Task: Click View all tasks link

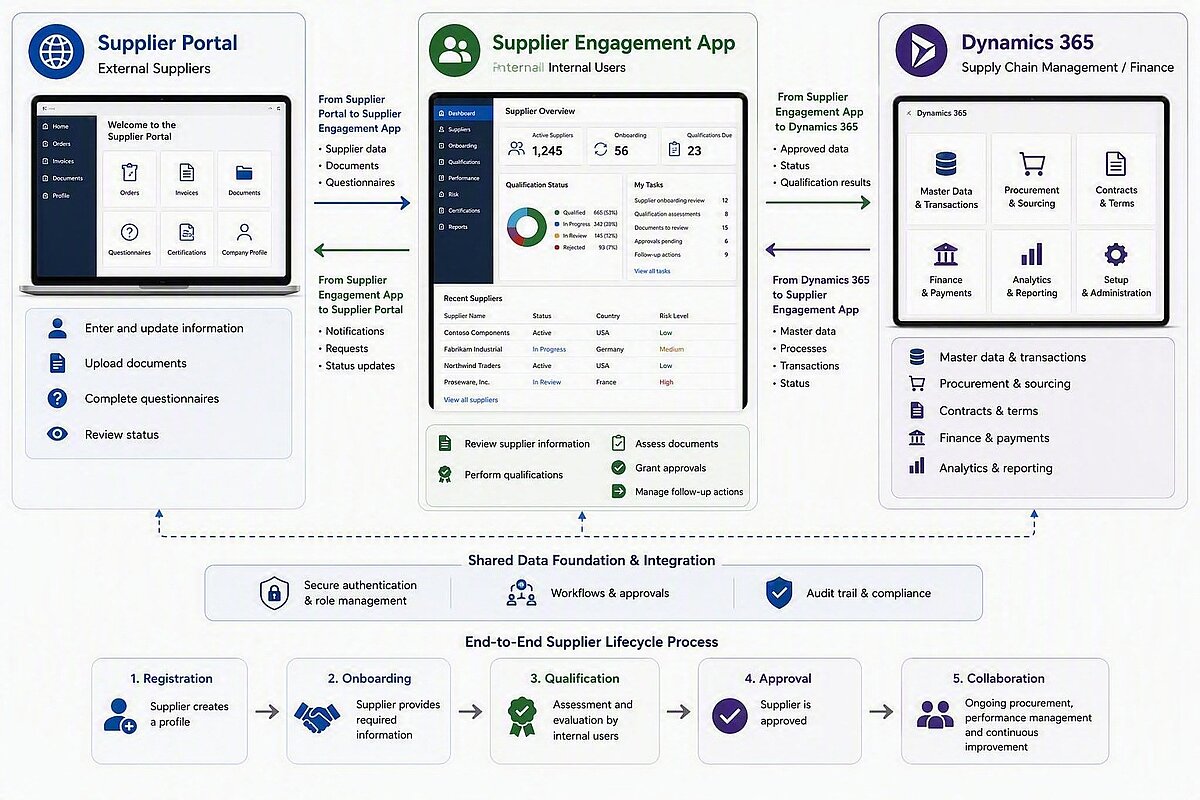Action: pos(652,271)
